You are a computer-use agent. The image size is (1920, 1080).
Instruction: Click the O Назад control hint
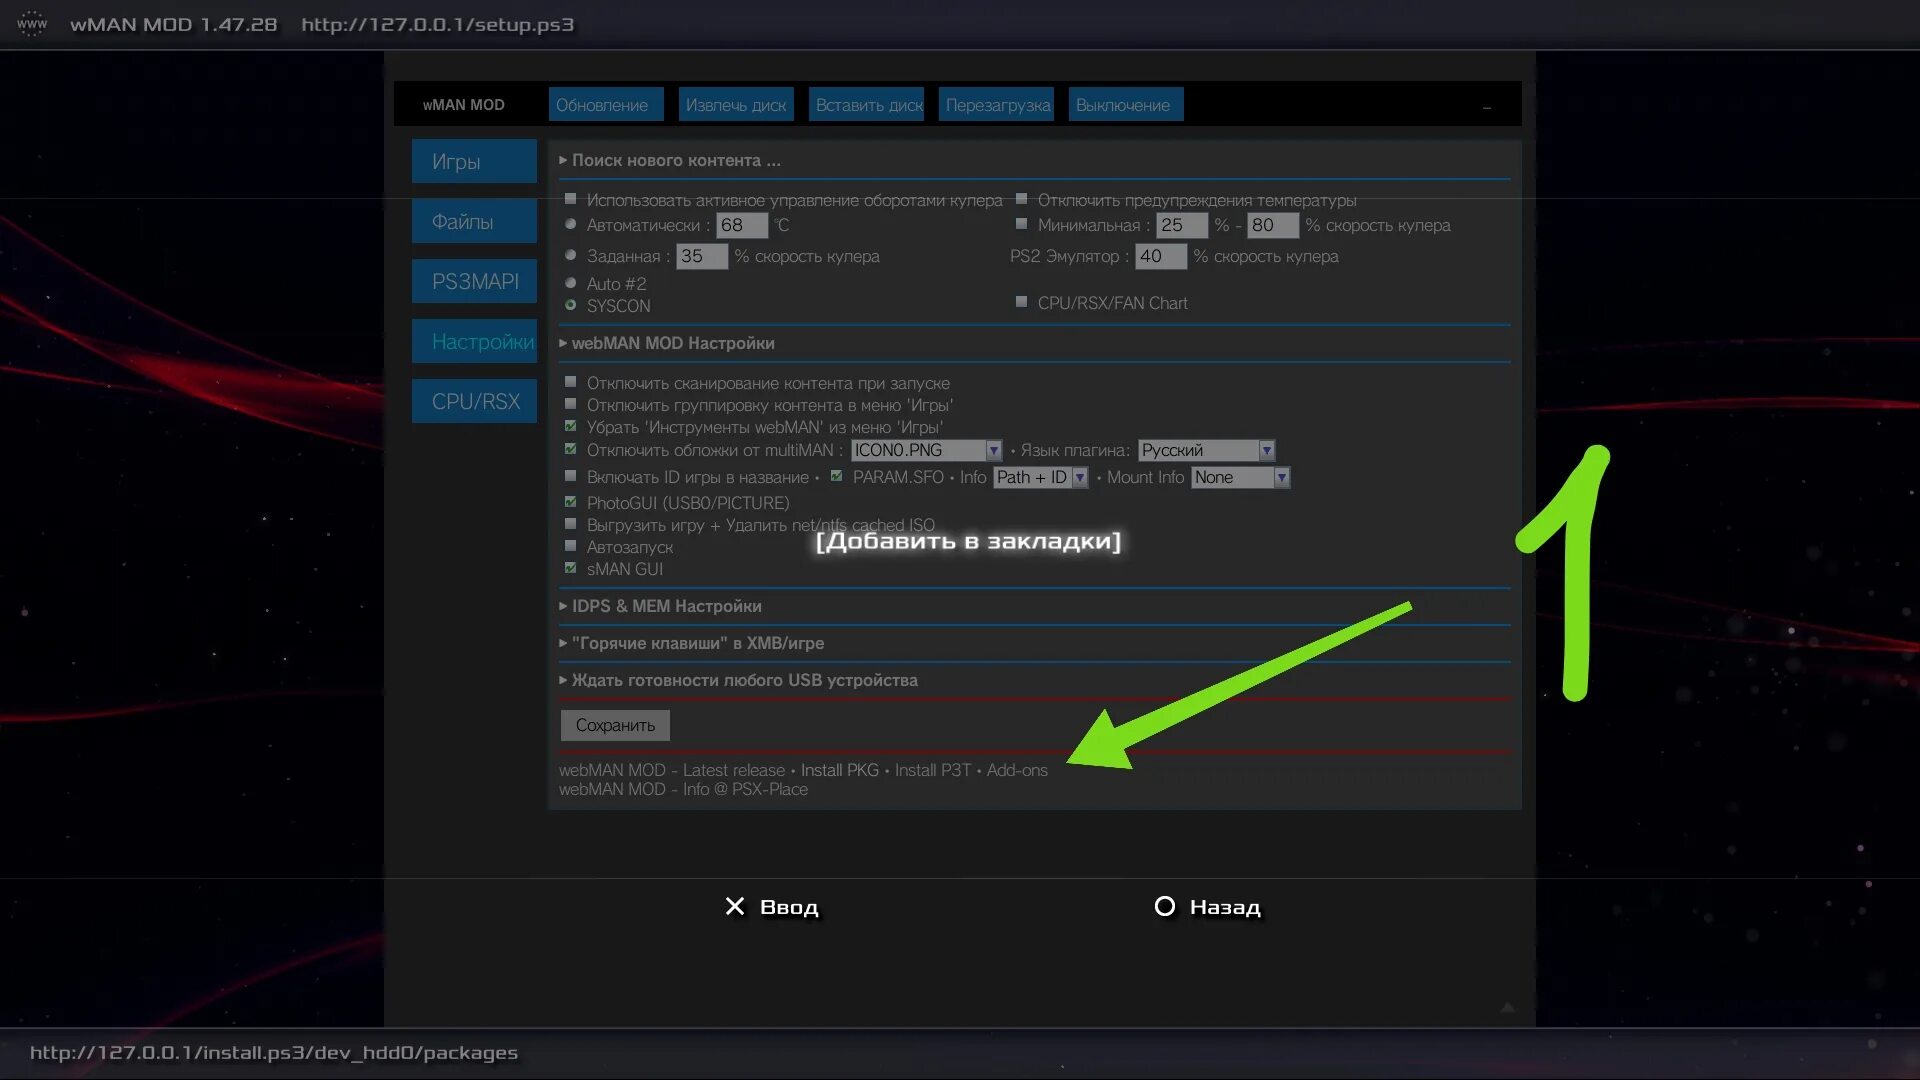pos(1207,907)
